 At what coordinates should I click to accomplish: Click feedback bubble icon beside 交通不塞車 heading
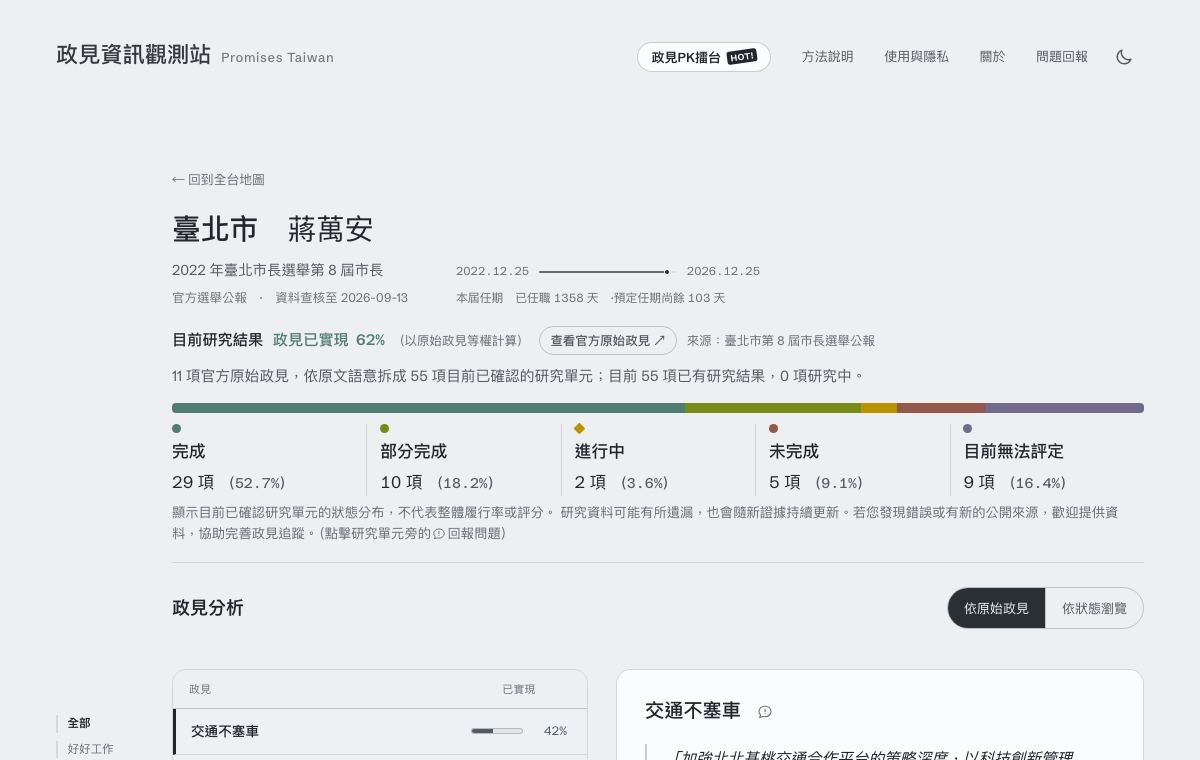click(765, 712)
